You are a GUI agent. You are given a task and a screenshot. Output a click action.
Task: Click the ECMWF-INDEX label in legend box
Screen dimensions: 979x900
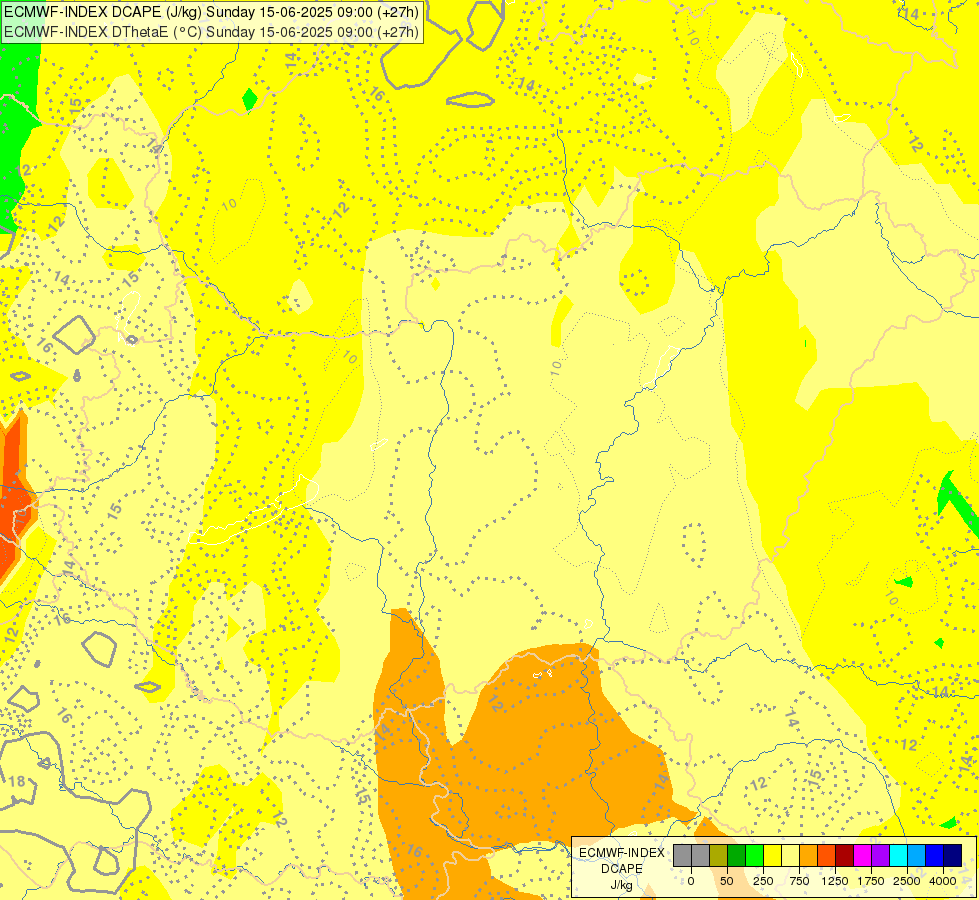(x=622, y=853)
